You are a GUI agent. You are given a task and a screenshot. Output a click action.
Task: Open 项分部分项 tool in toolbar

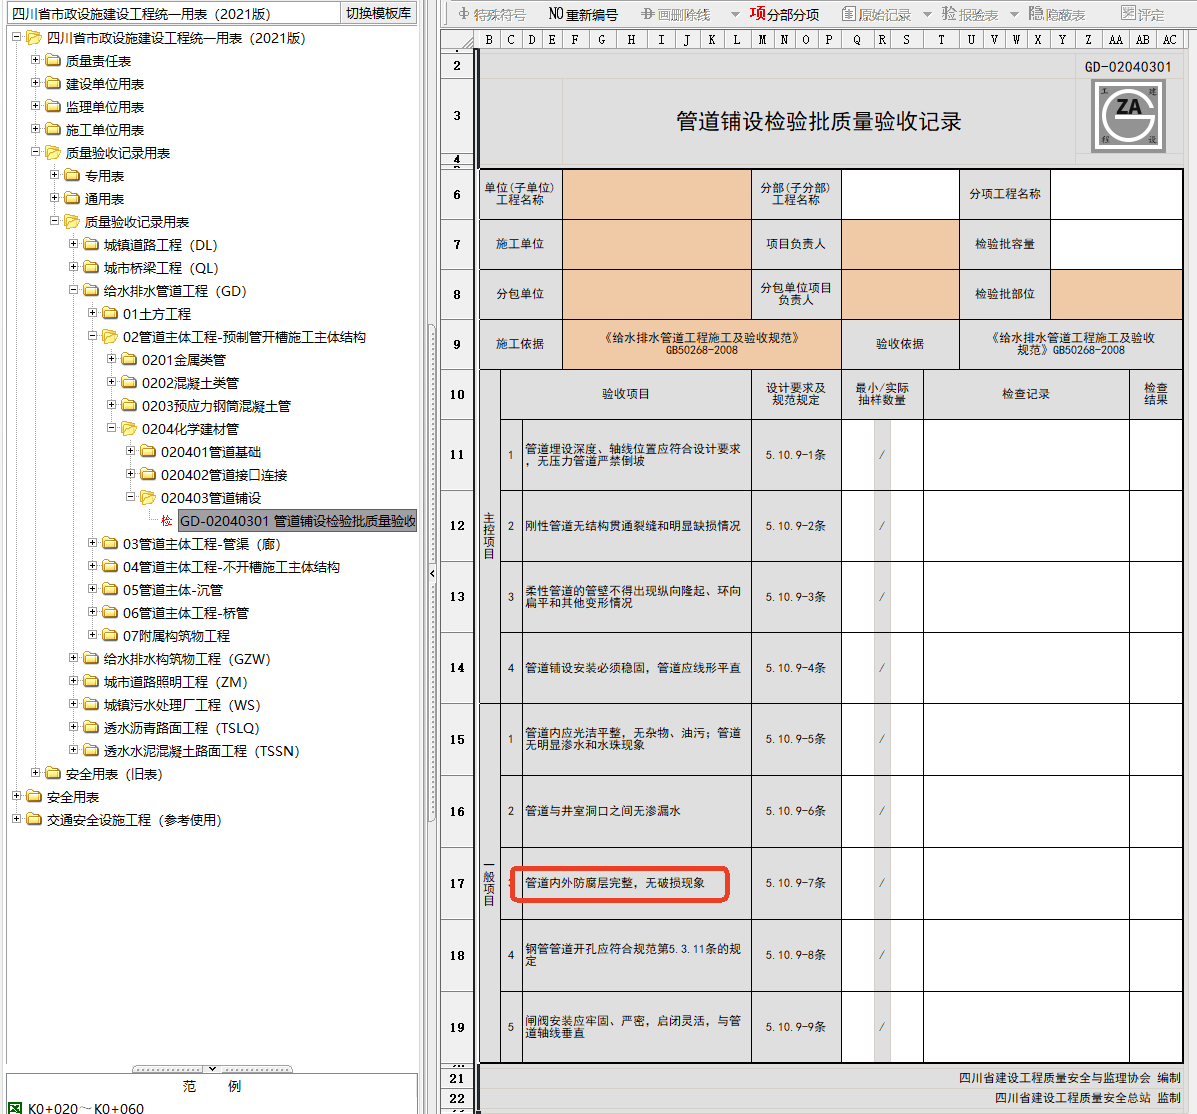784,14
